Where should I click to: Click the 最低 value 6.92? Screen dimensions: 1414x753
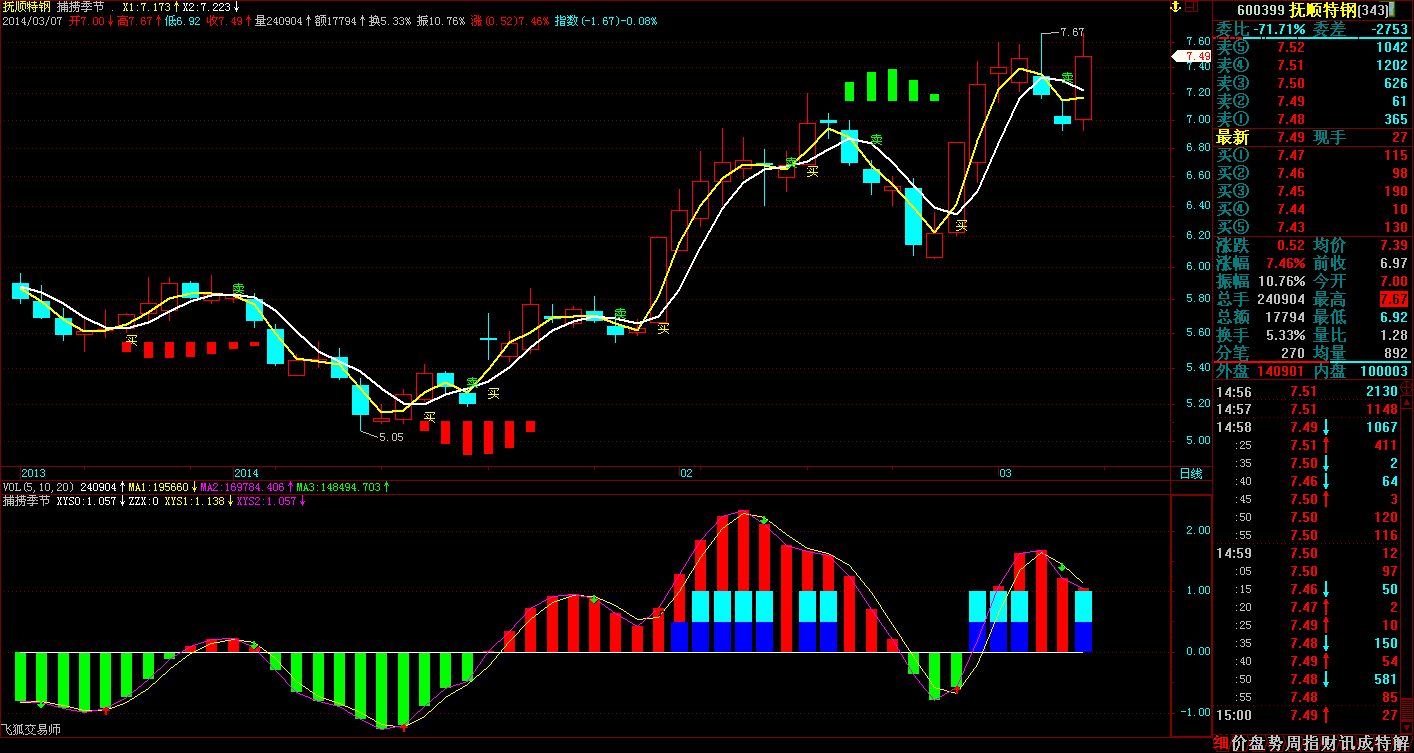pos(1394,317)
